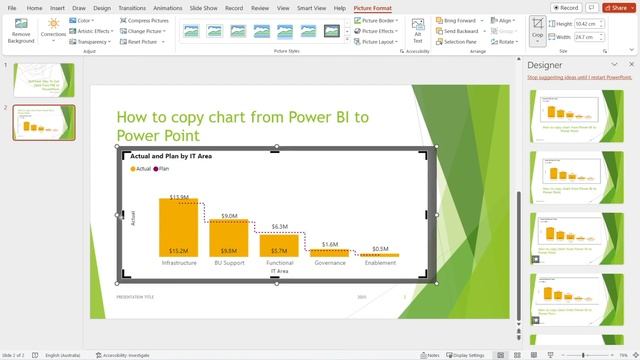Switch to the Insert tab
Viewport: 640px width, 360px height.
tap(57, 8)
